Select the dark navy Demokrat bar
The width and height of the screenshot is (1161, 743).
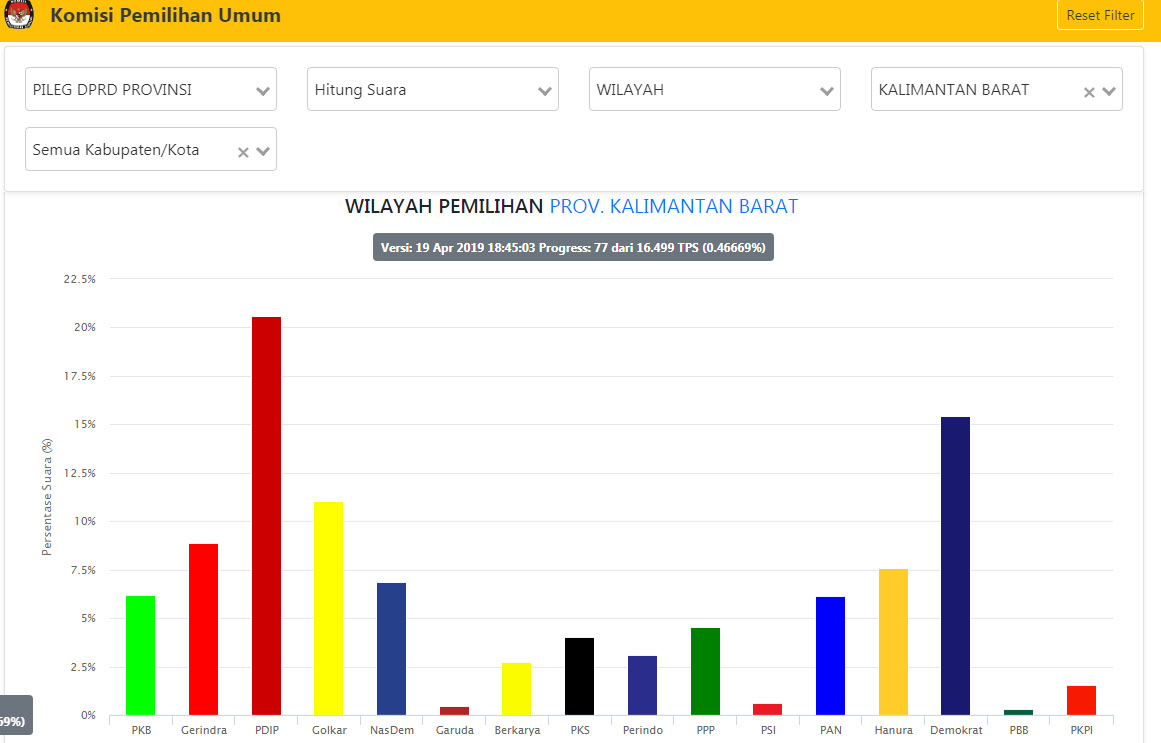(955, 565)
